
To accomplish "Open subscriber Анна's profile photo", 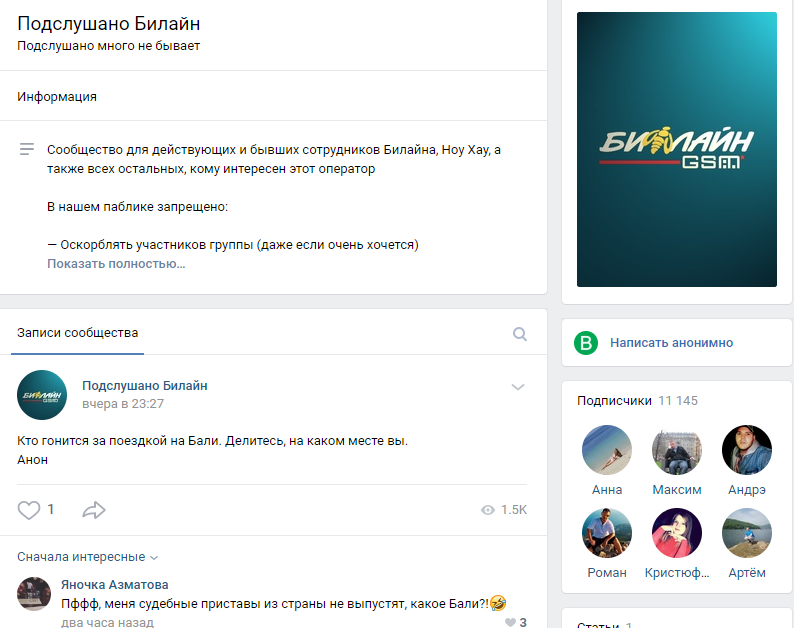I will point(607,450).
